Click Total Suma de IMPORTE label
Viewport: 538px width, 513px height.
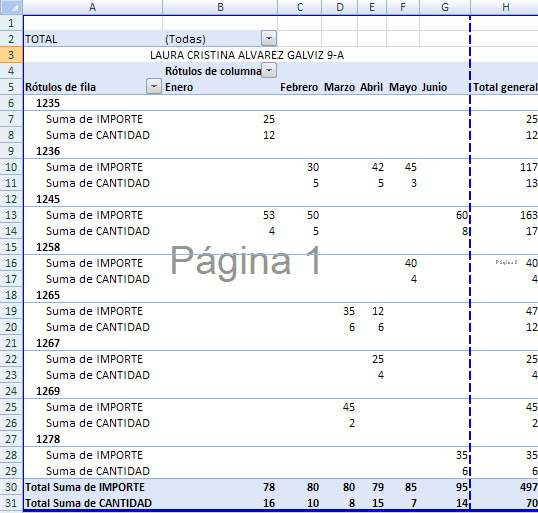click(x=85, y=487)
